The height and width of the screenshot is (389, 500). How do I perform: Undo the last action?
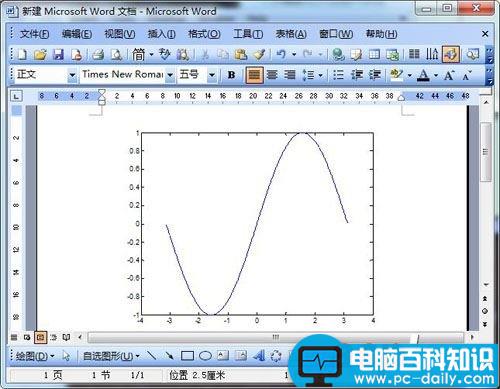[x=281, y=54]
